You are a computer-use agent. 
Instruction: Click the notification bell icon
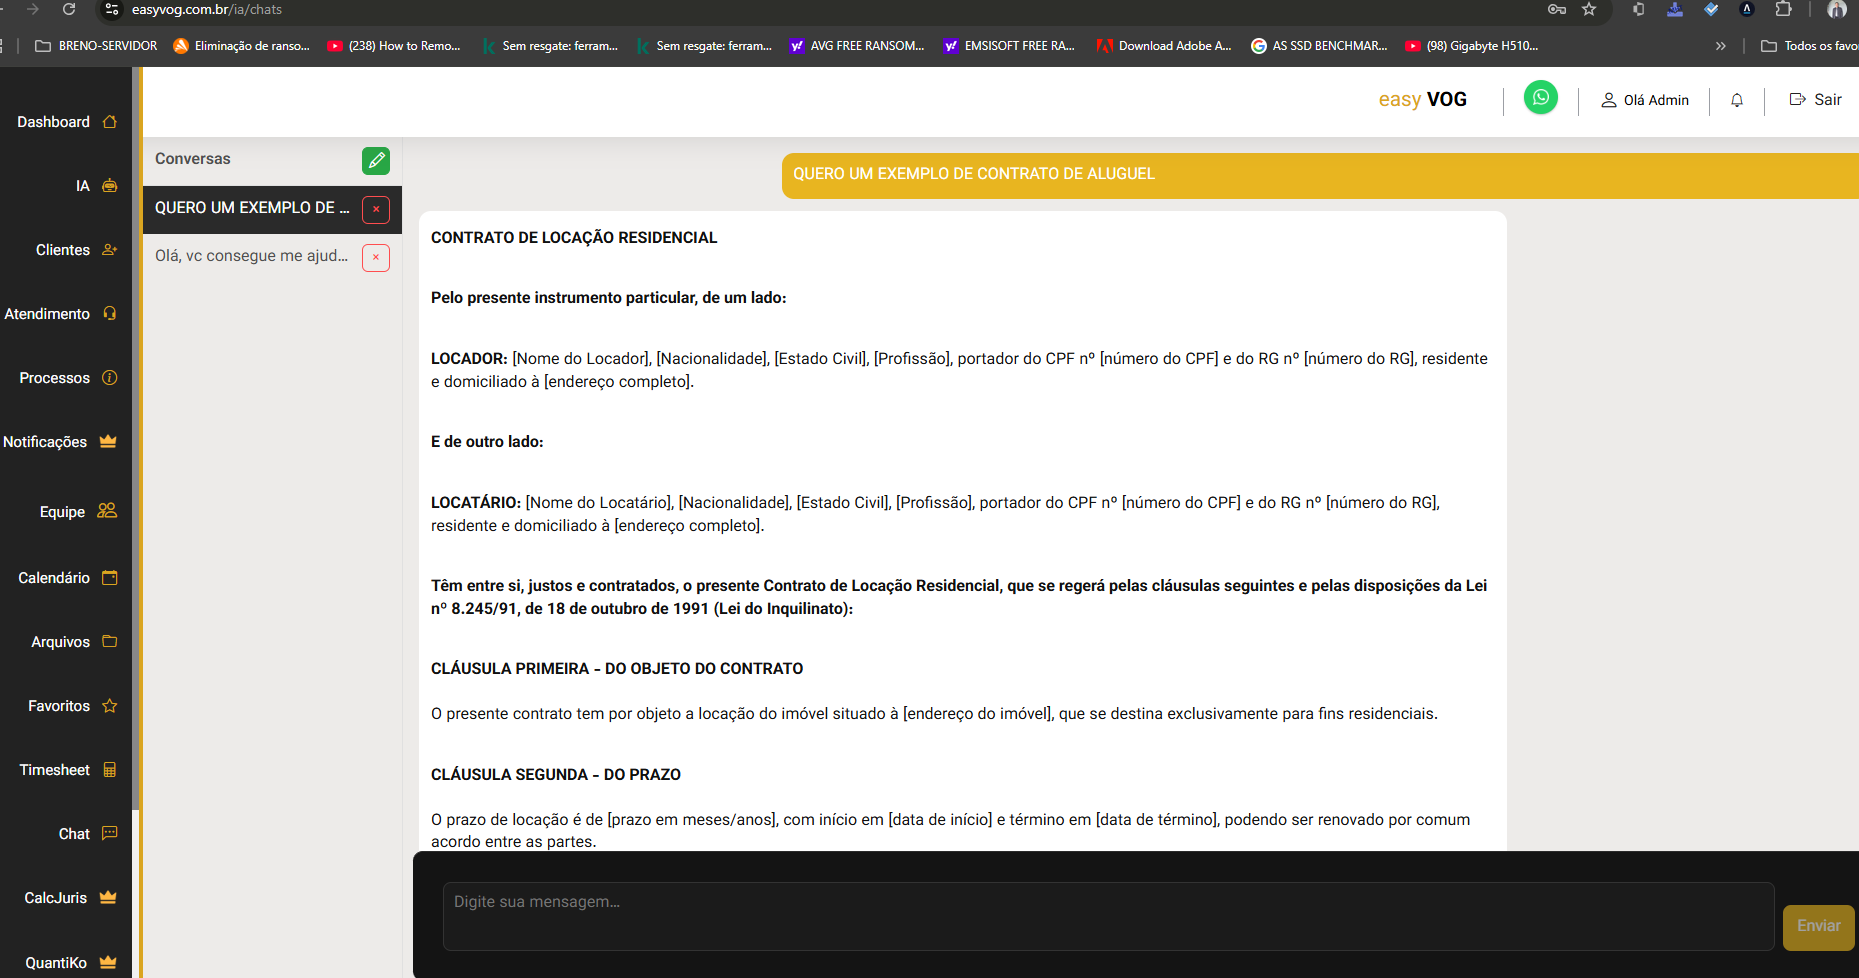coord(1737,100)
